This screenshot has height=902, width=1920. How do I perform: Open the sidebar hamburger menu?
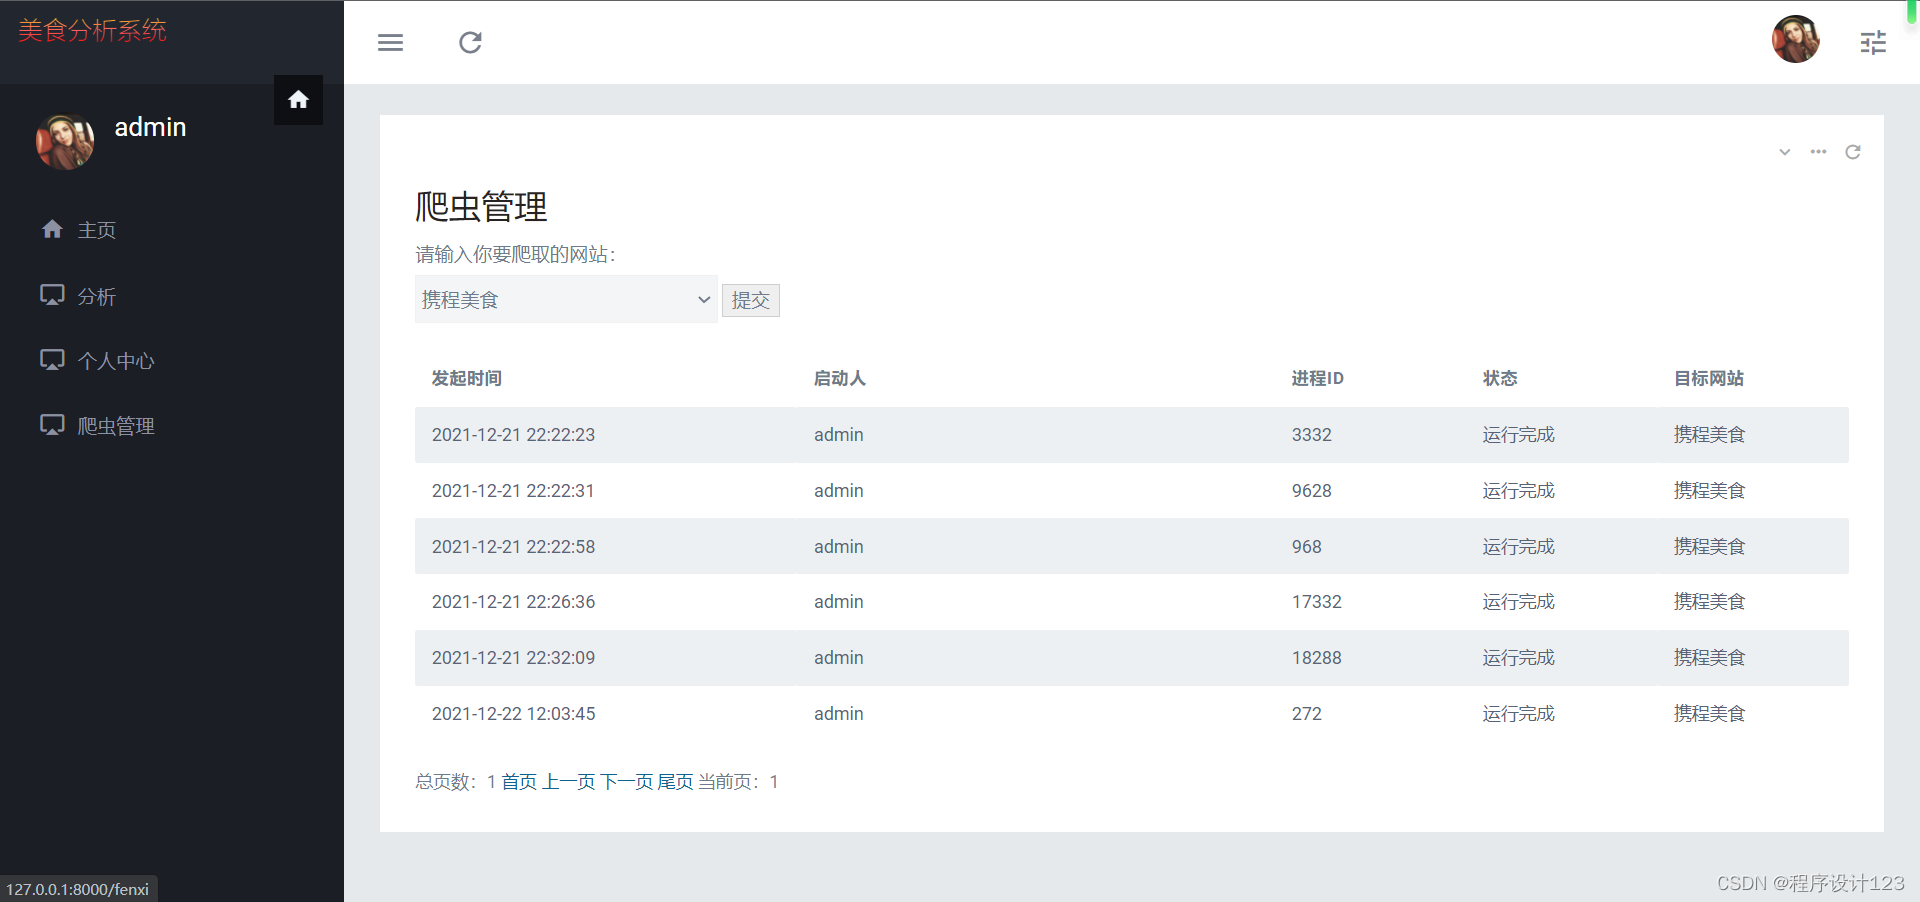click(x=390, y=42)
